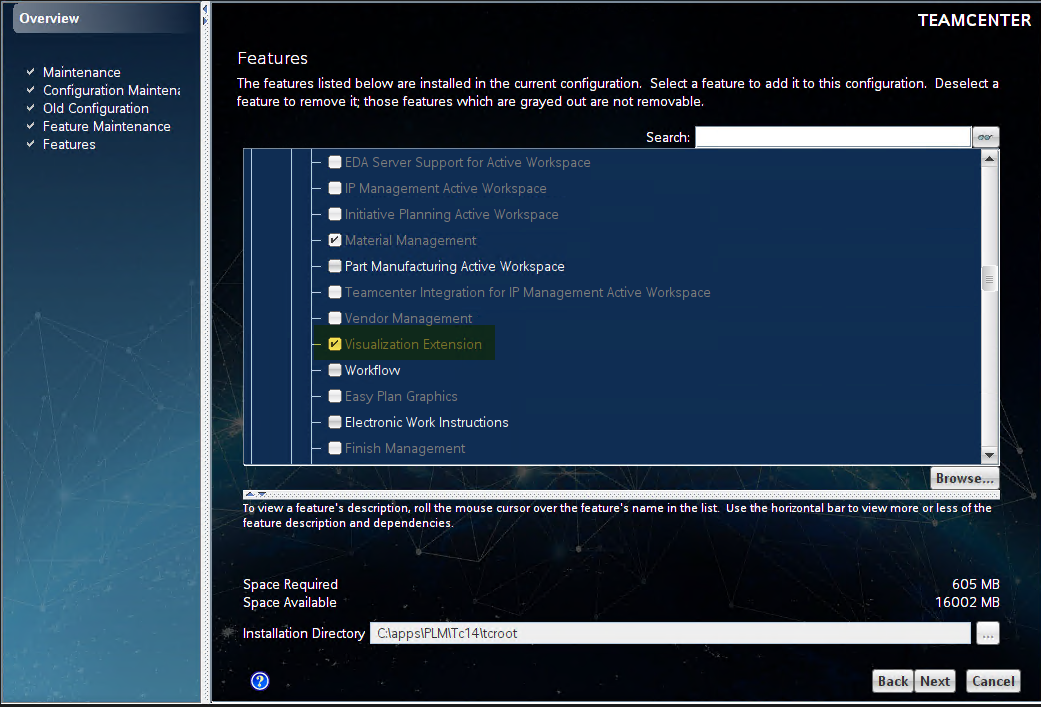Open the Installation Directory ellipsis browse icon

(x=987, y=633)
